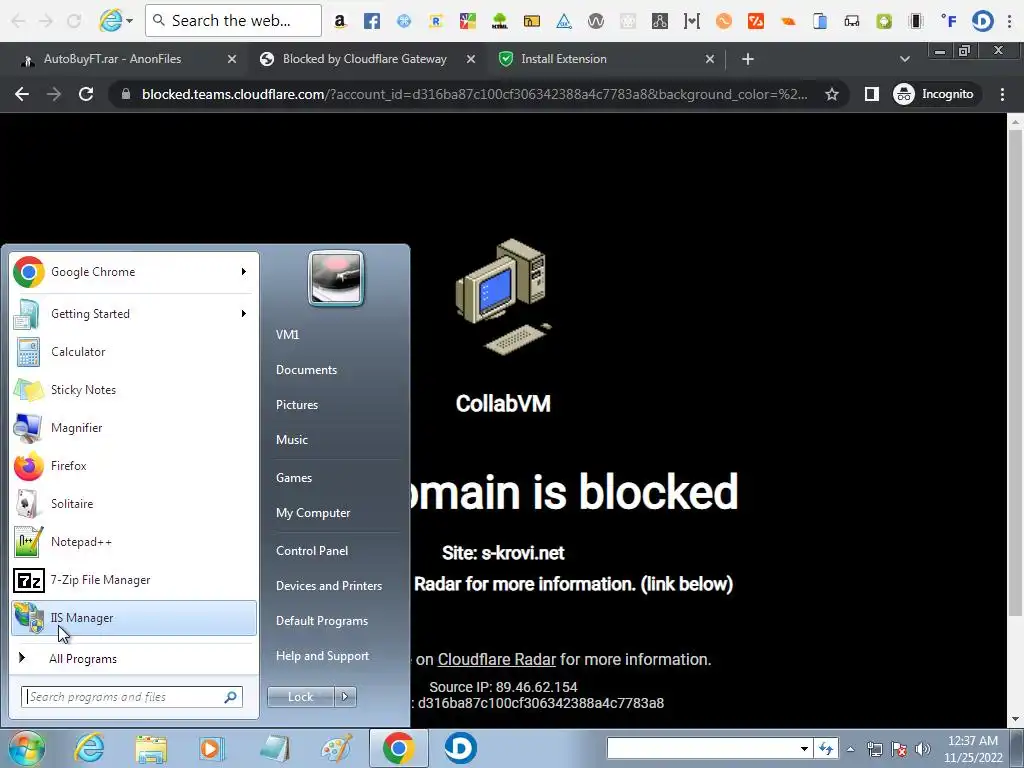
Task: Open Documents from Start menu
Action: tap(306, 370)
